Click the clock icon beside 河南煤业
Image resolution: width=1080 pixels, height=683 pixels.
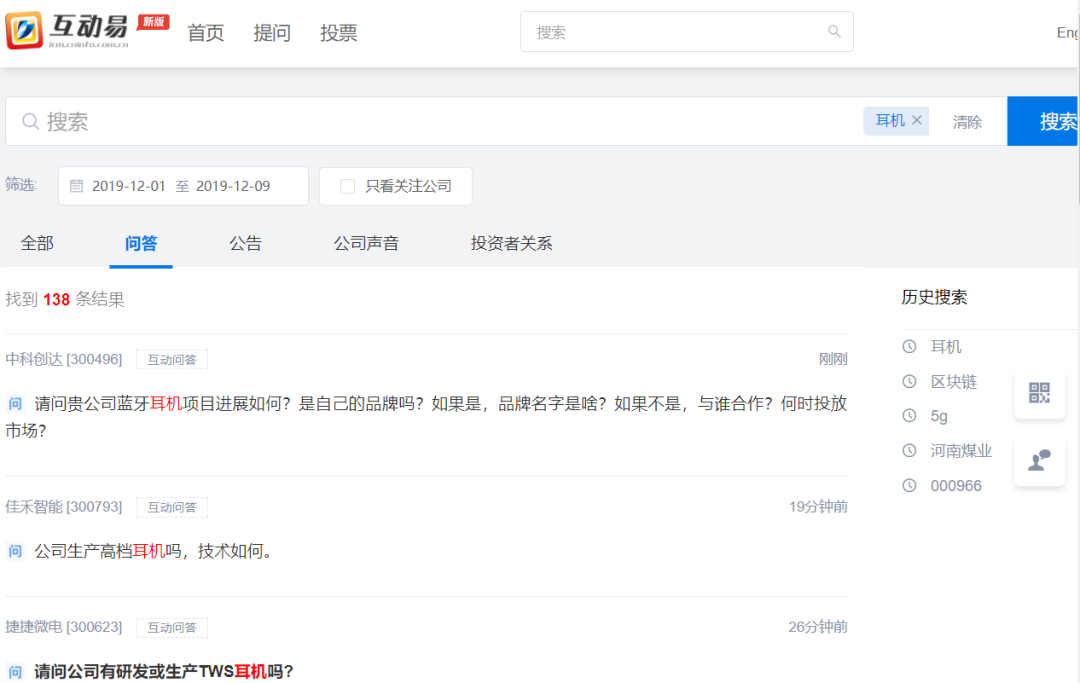(x=909, y=450)
